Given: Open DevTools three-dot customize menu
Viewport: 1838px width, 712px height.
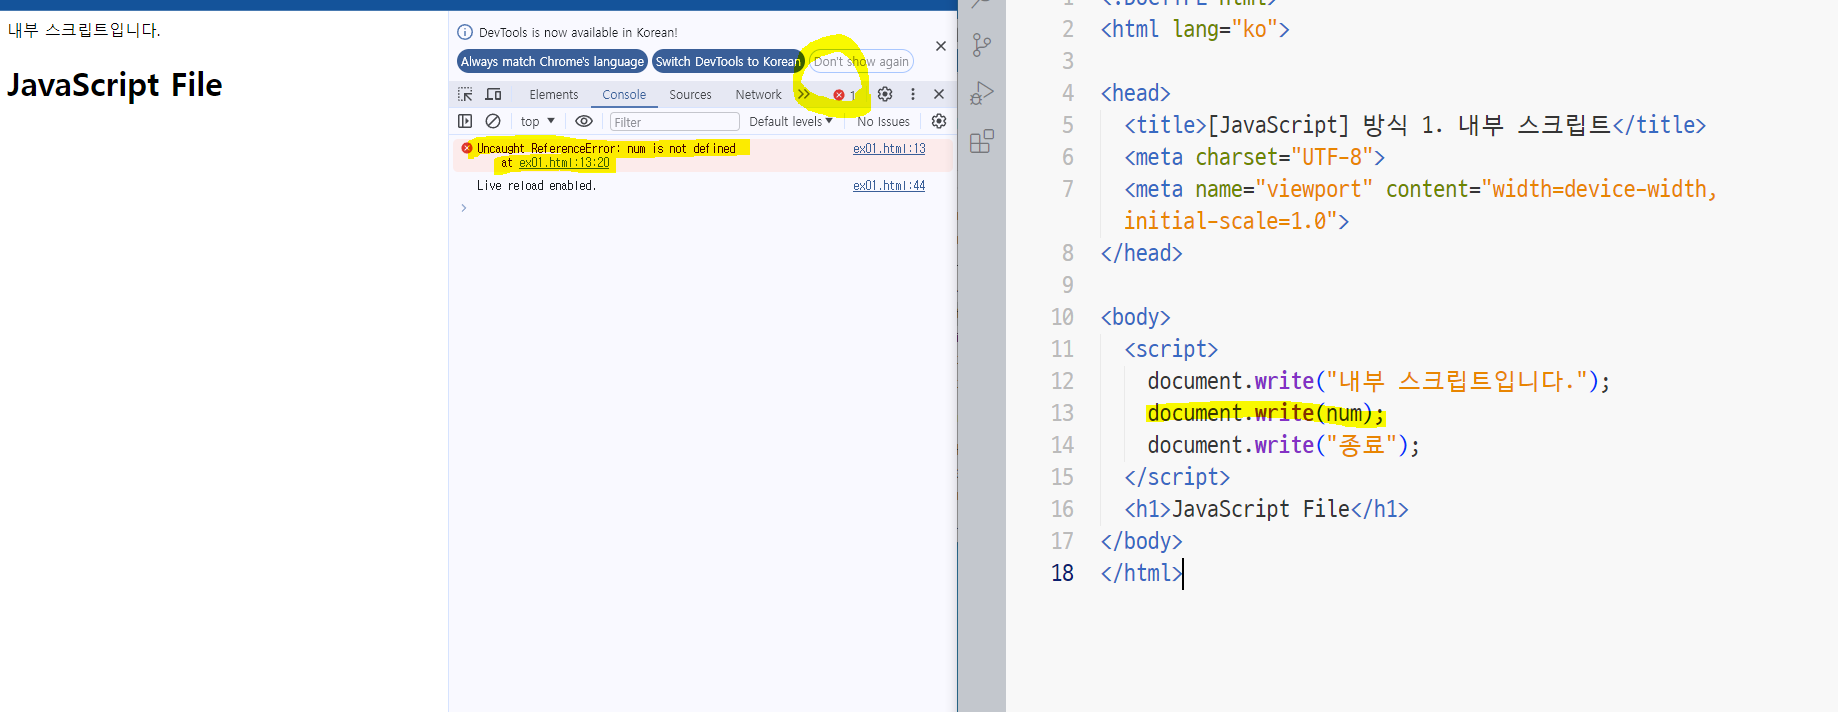Looking at the screenshot, I should click(912, 94).
